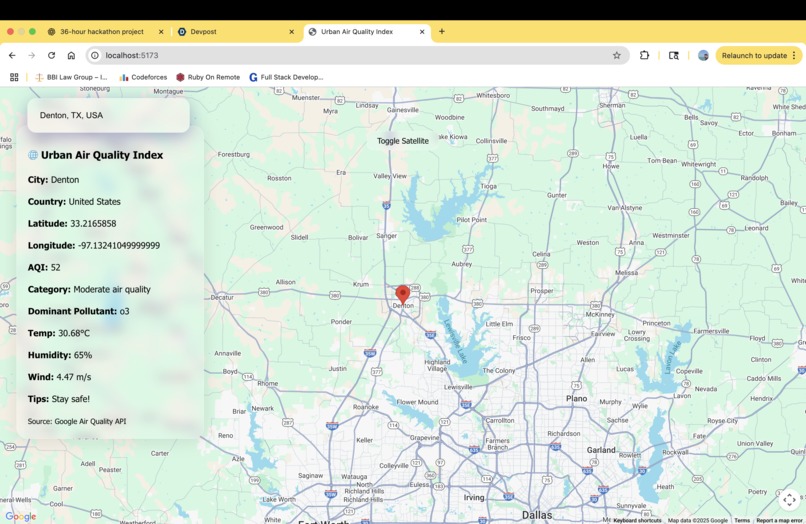The width and height of the screenshot is (806, 524).
Task: Open the browser home page icon
Action: pos(71,56)
